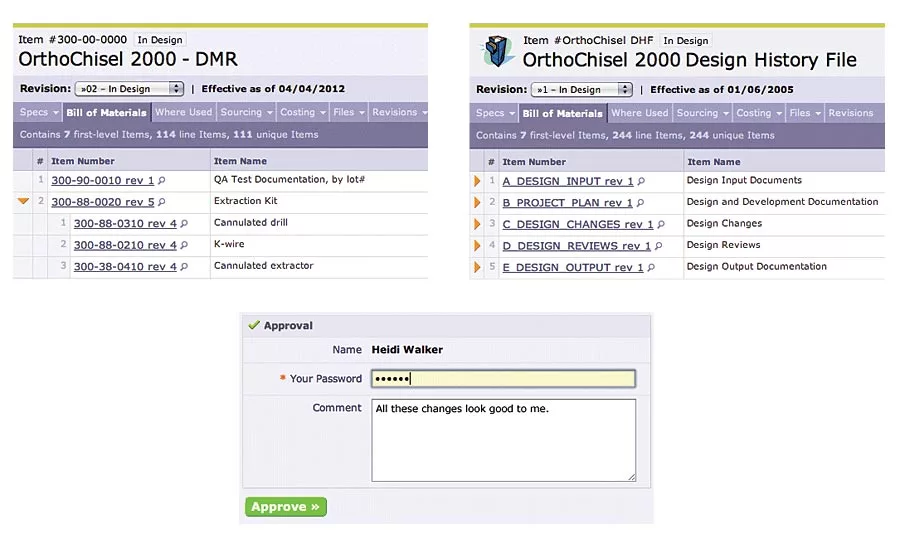Open item link 300-38-0410 rev 4
Screen dimensions: 900x550
[125, 267]
